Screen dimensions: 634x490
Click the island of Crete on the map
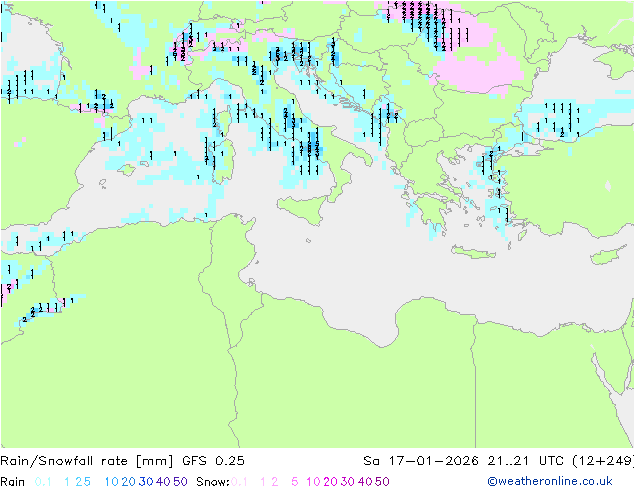[473, 252]
